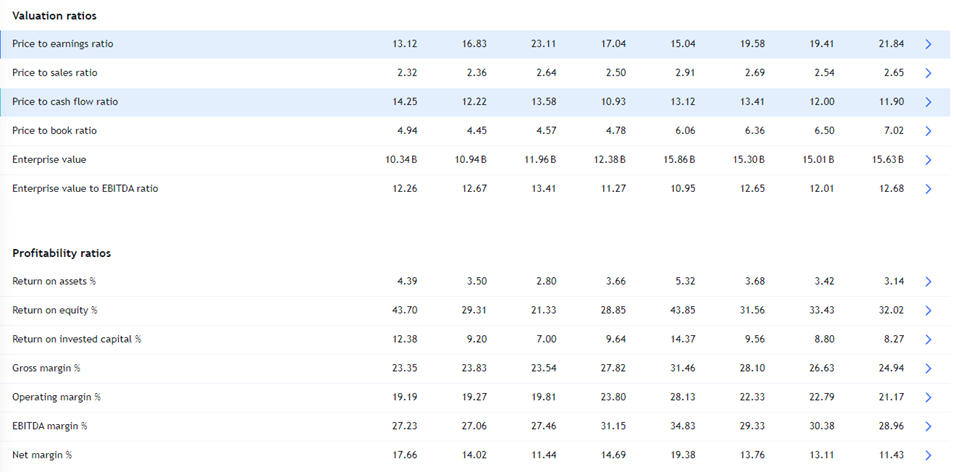
Task: Click the Enterprise value row label
Action: pos(49,160)
